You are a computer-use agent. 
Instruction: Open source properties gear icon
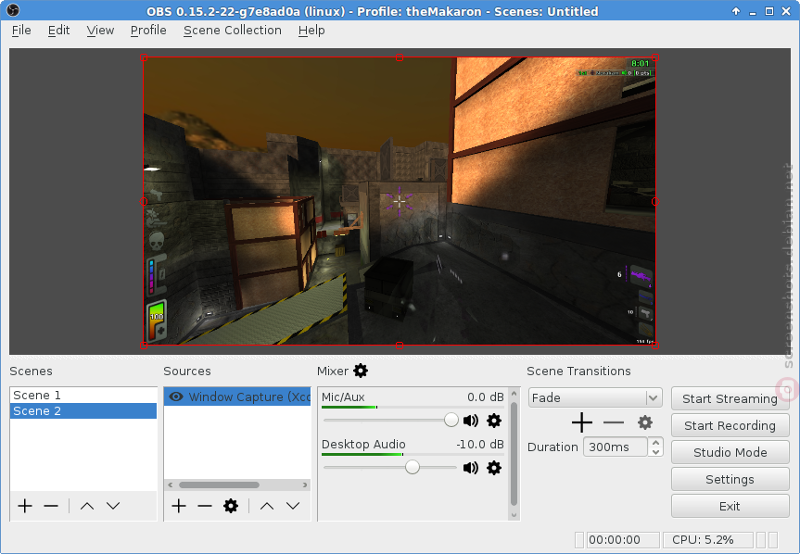[231, 506]
